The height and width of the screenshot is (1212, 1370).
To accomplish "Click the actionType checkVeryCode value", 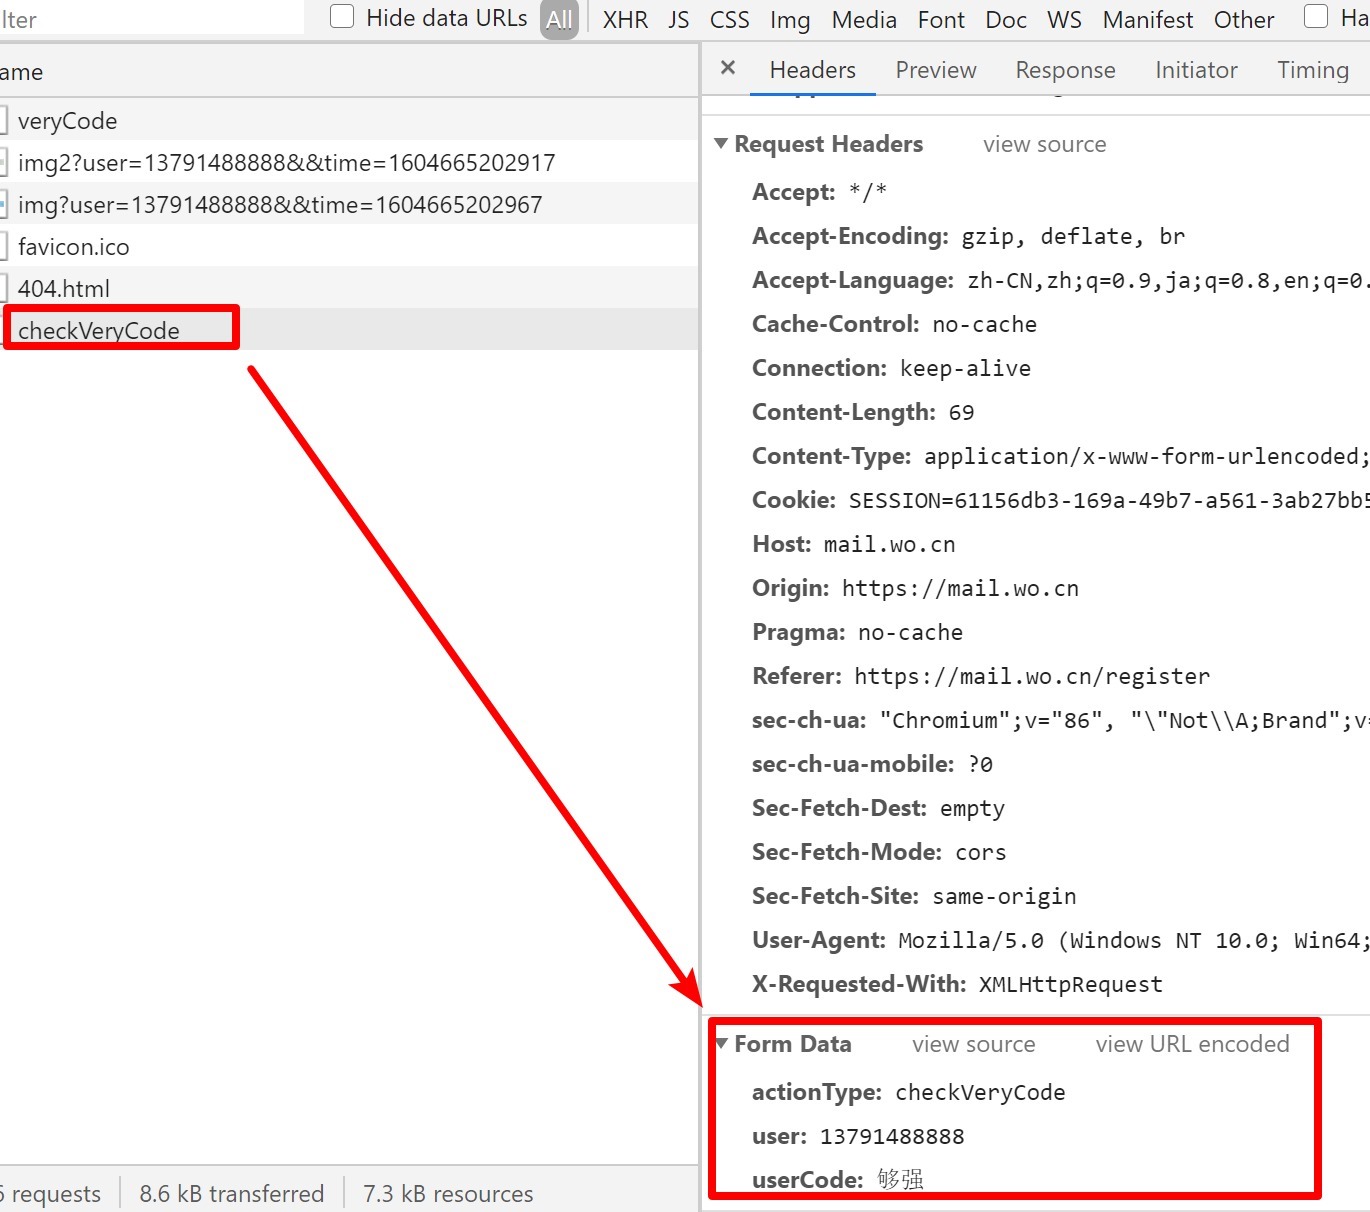I will pos(980,1092).
